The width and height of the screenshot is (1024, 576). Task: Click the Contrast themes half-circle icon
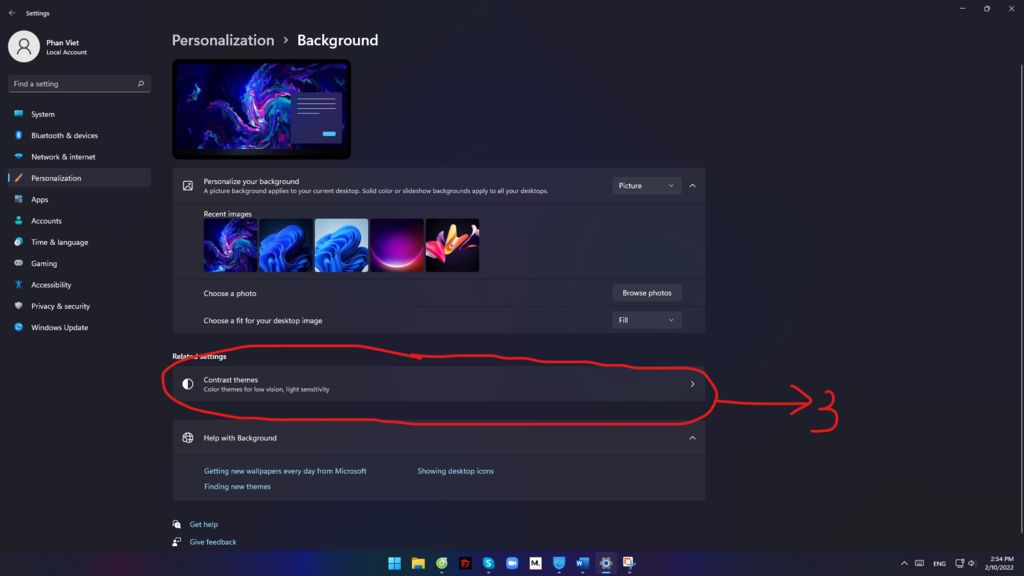187,384
